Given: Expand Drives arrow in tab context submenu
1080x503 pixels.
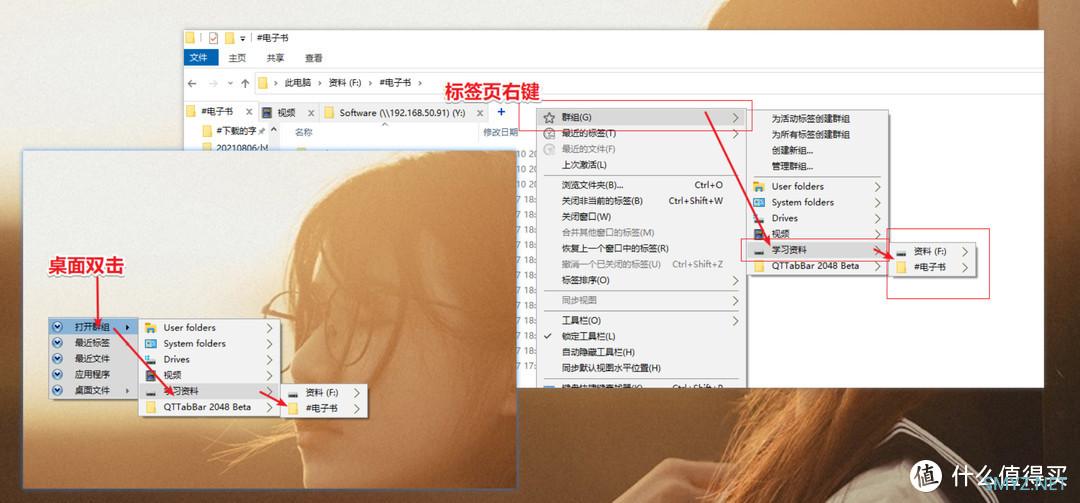Looking at the screenshot, I should click(x=878, y=218).
